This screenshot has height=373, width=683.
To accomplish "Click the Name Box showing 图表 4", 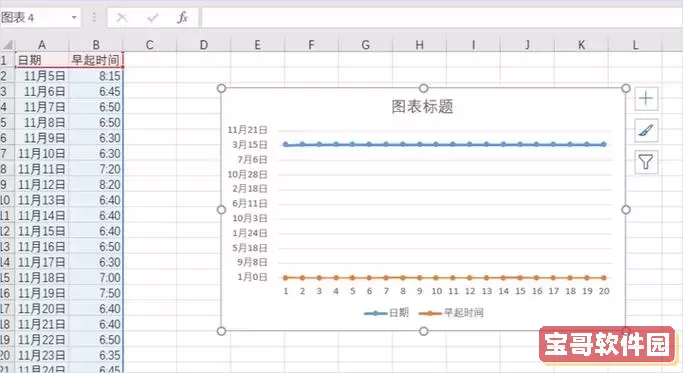I will pyautogui.click(x=35, y=18).
